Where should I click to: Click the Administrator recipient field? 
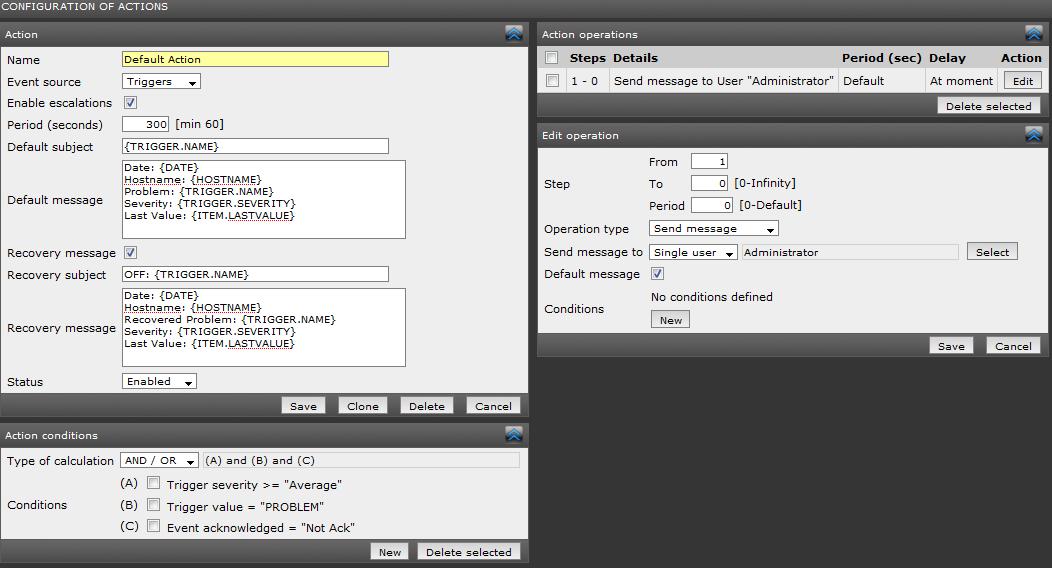(850, 252)
